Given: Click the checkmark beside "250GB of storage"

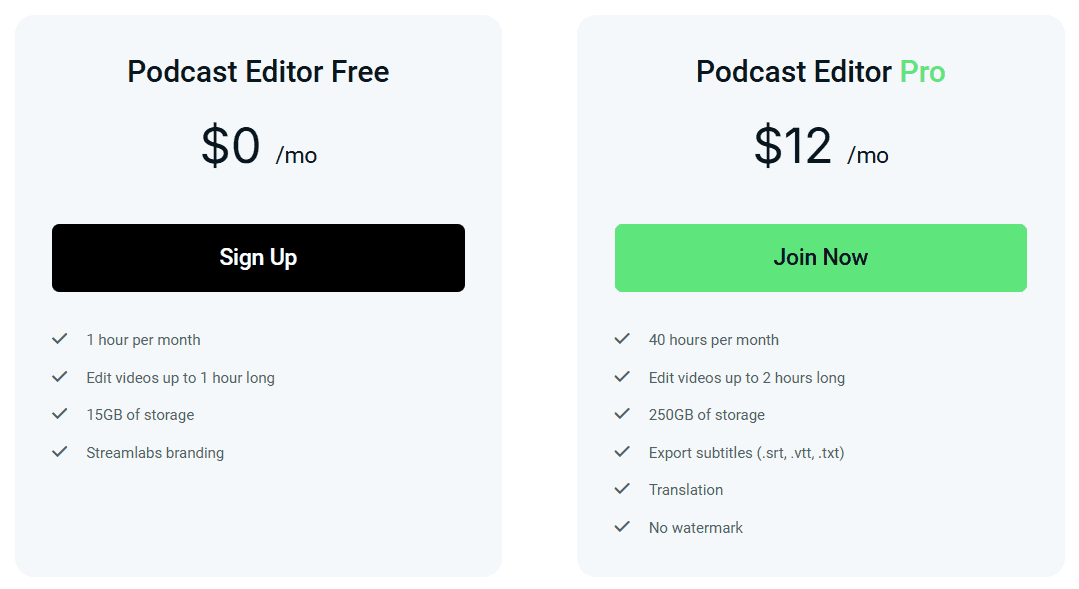Looking at the screenshot, I should (x=622, y=415).
